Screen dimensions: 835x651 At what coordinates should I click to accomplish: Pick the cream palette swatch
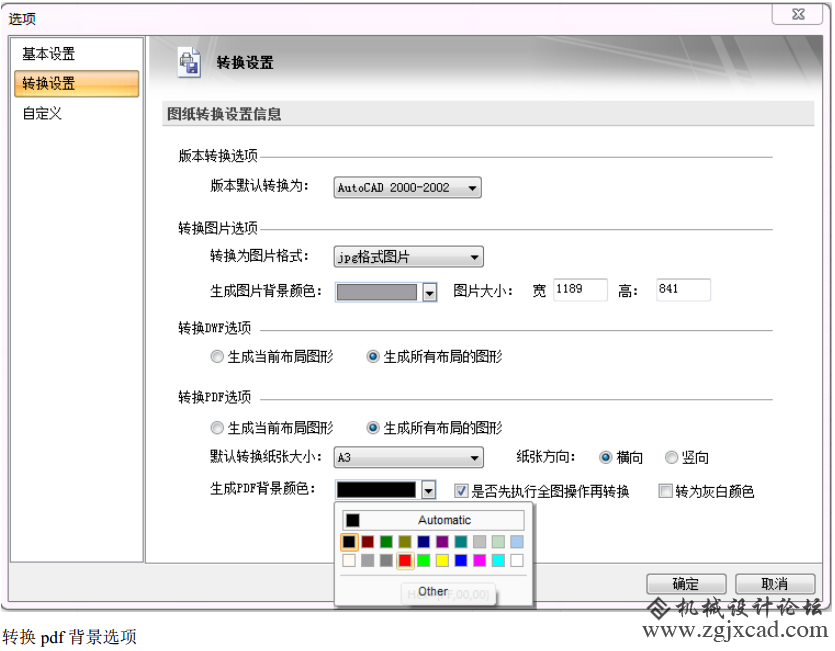pyautogui.click(x=349, y=560)
